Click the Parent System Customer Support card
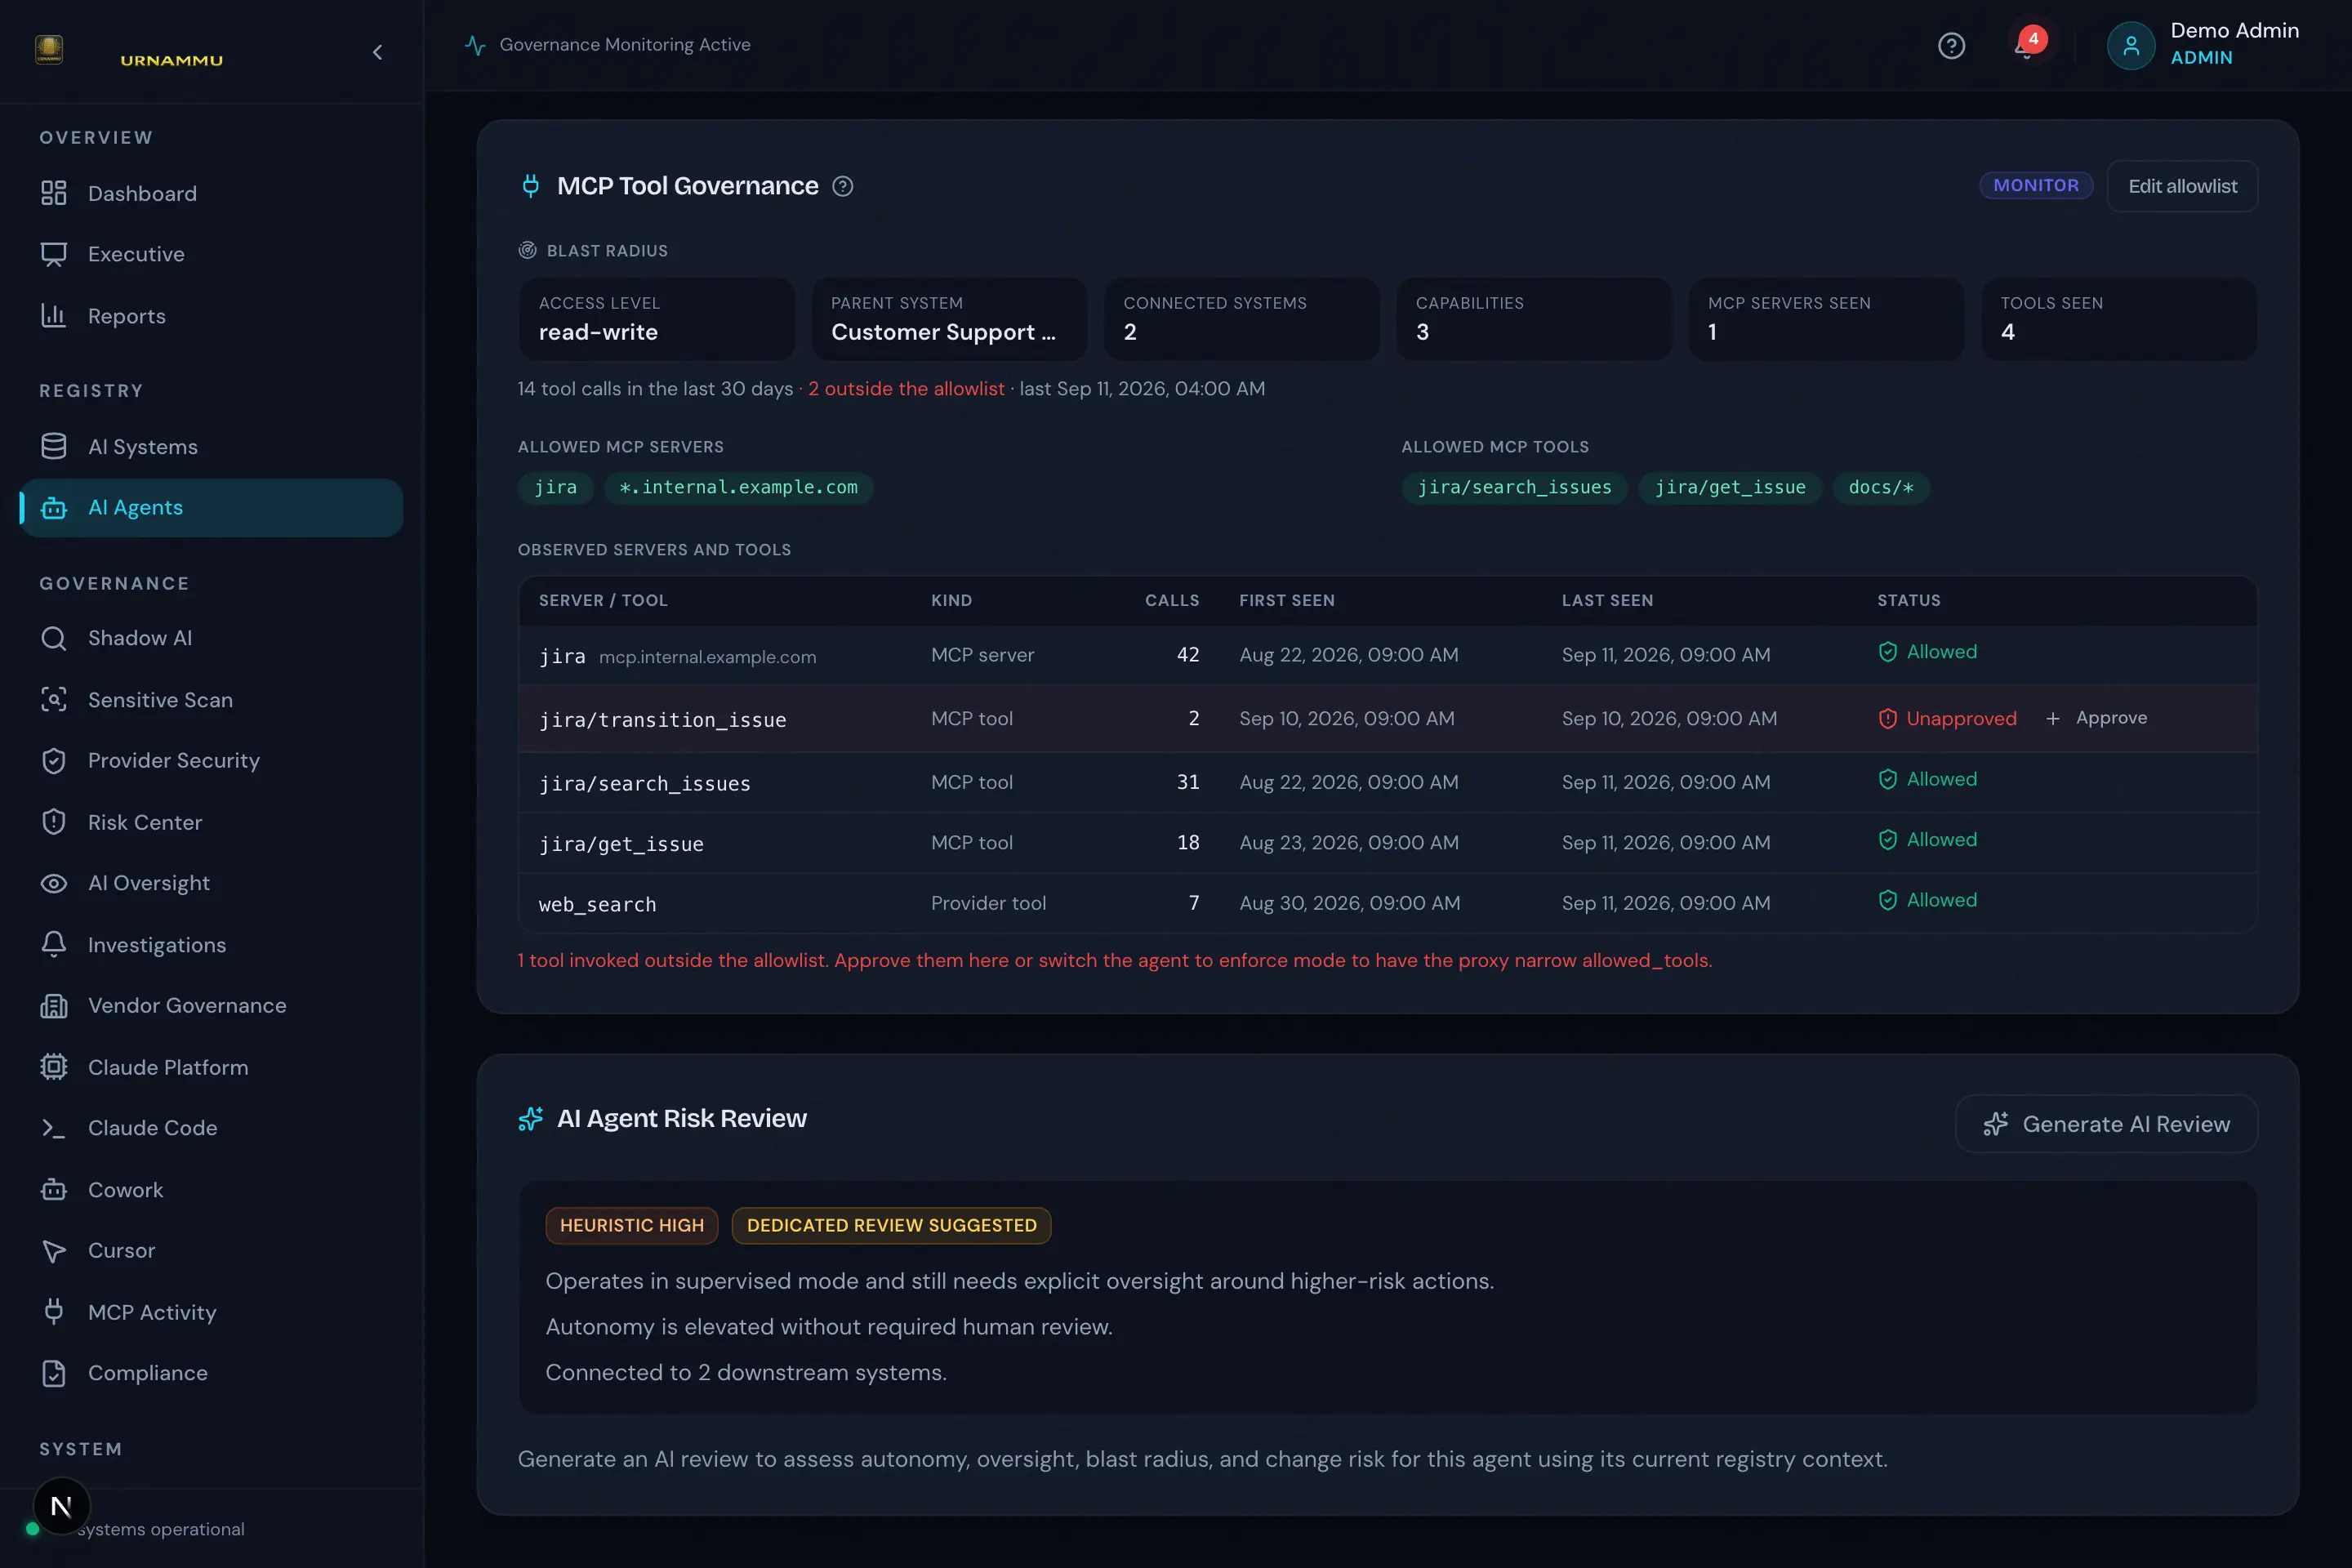Screen dimensions: 2352x1568 pos(949,319)
